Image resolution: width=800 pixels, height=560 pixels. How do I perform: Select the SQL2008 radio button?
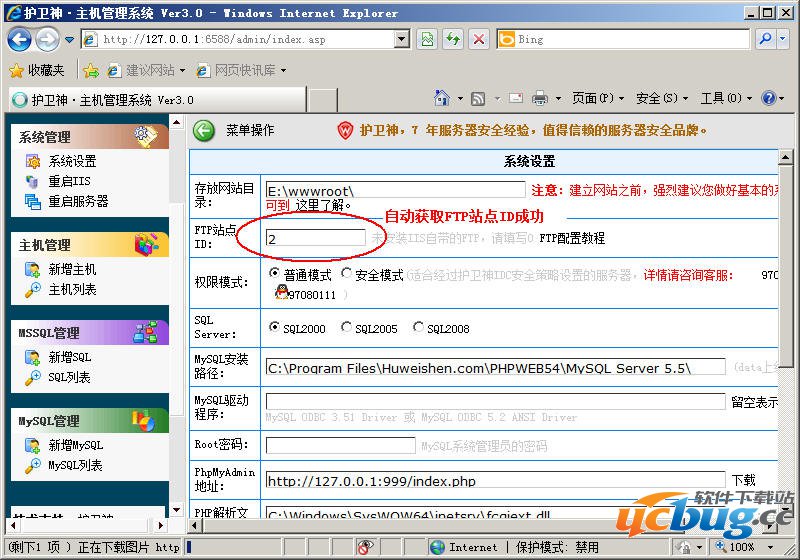(418, 326)
